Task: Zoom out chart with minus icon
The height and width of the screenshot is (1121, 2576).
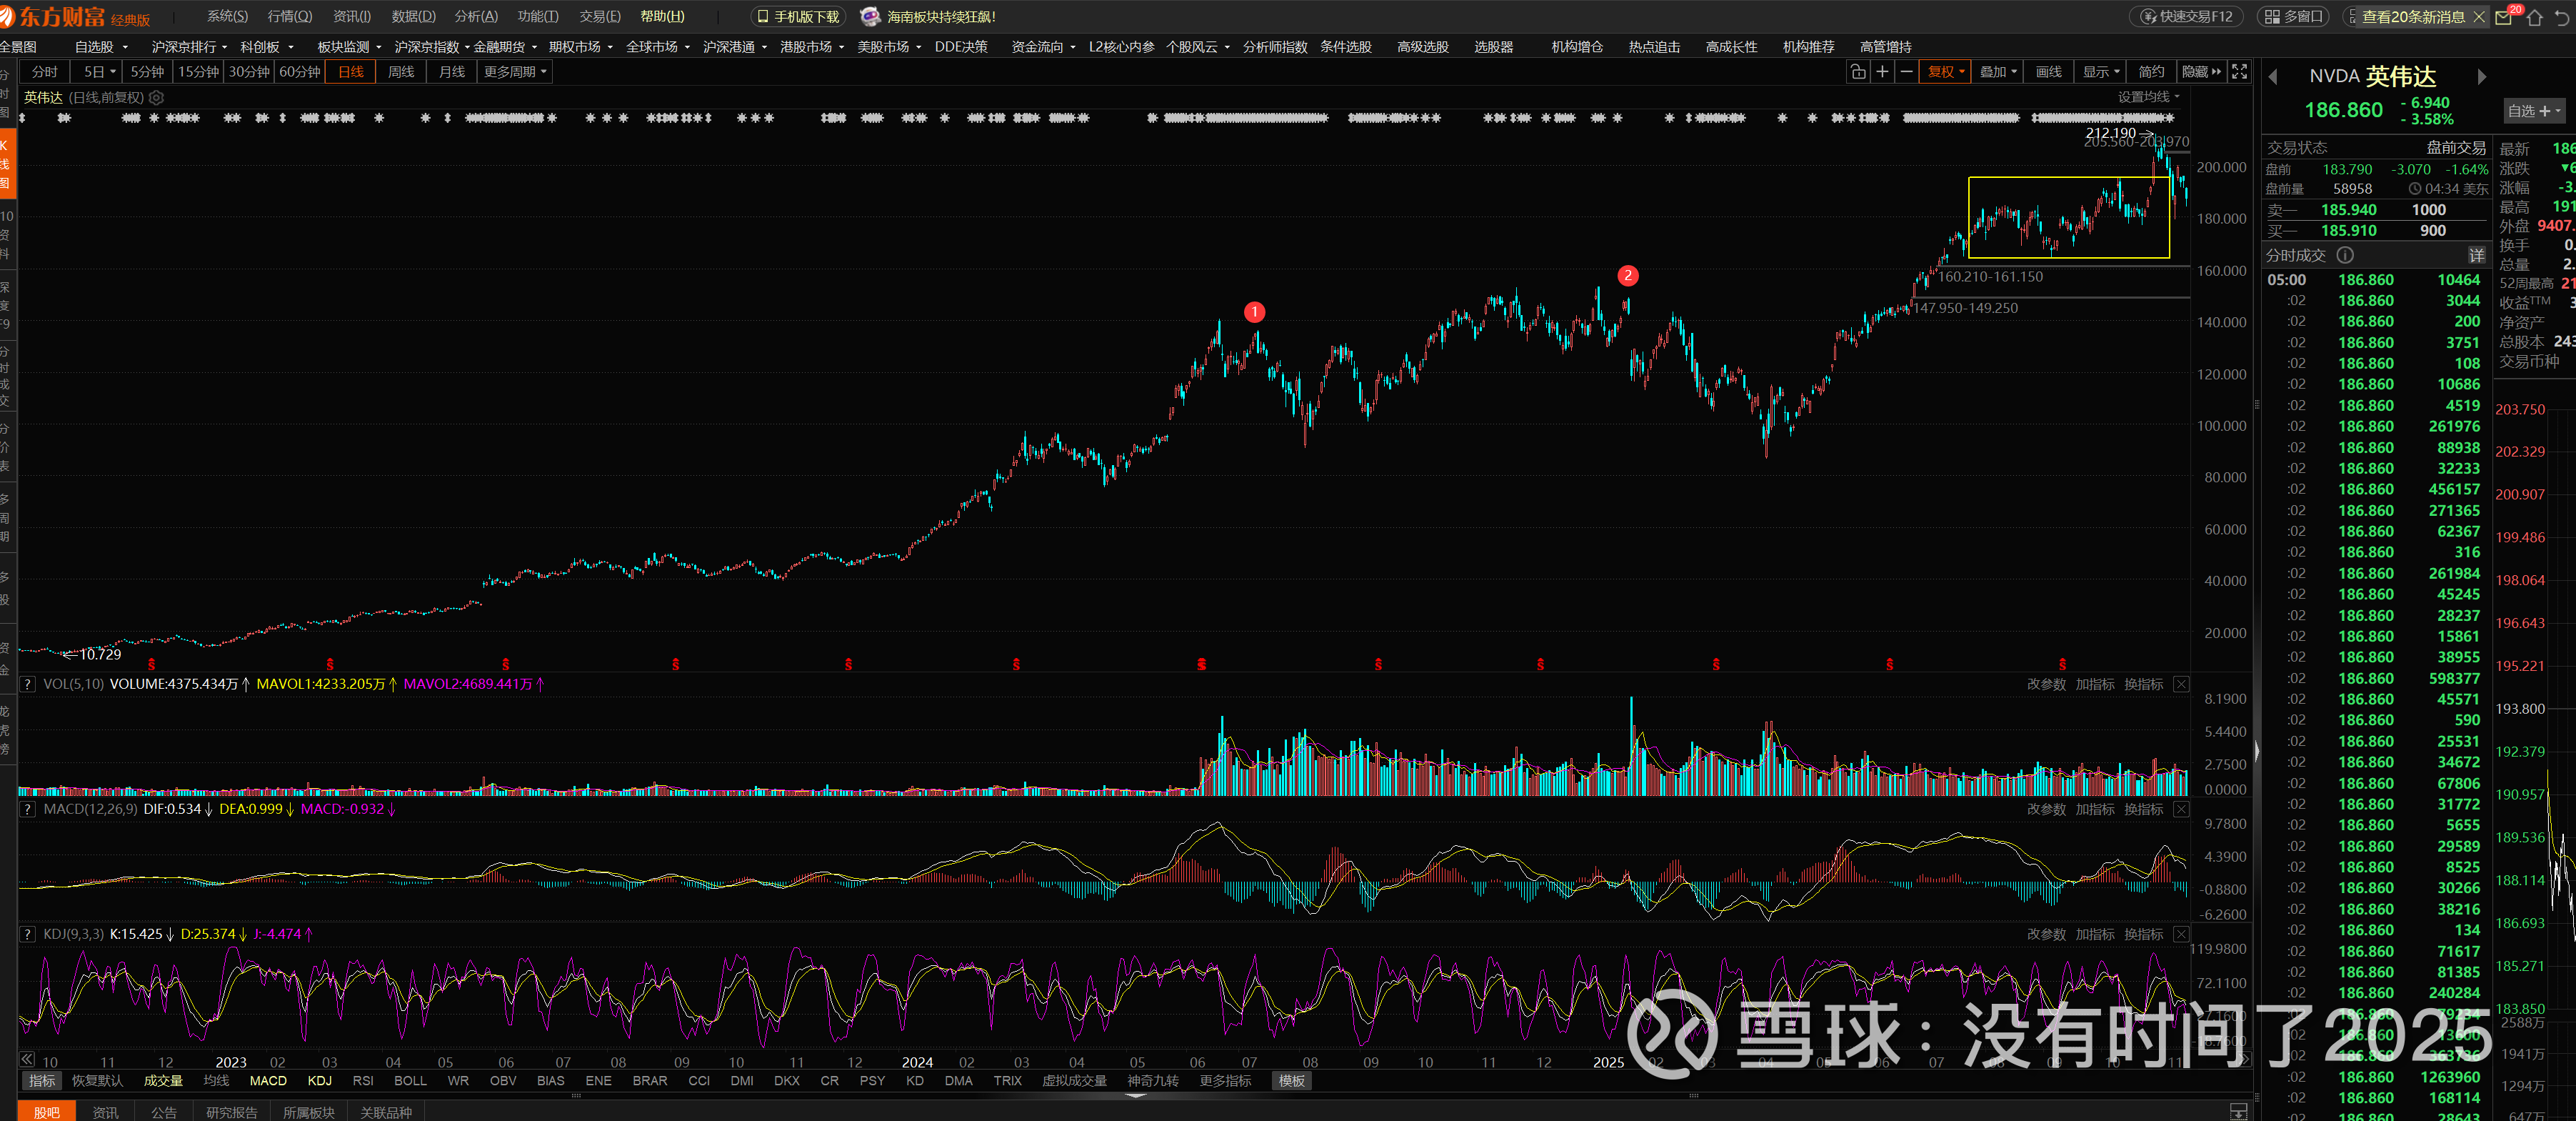Action: [x=1906, y=72]
